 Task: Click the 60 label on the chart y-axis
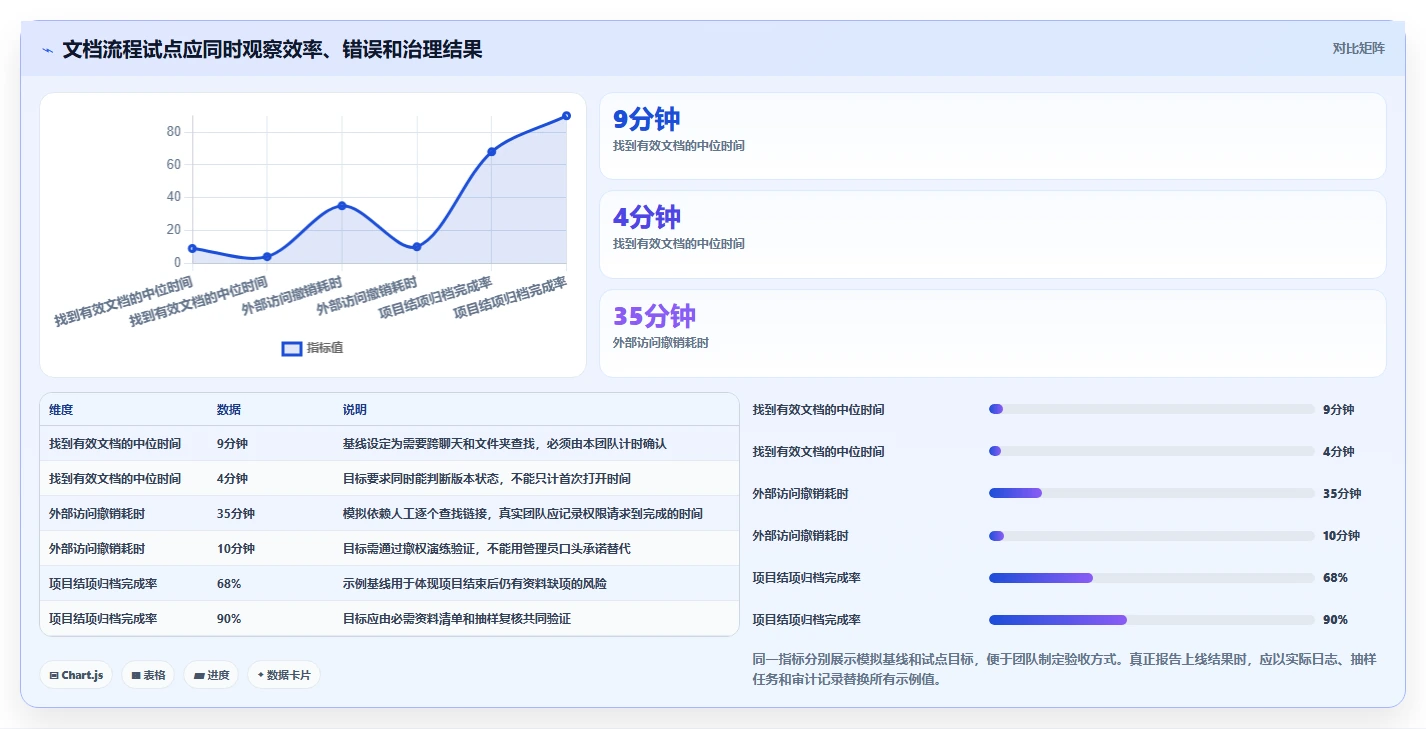click(173, 165)
